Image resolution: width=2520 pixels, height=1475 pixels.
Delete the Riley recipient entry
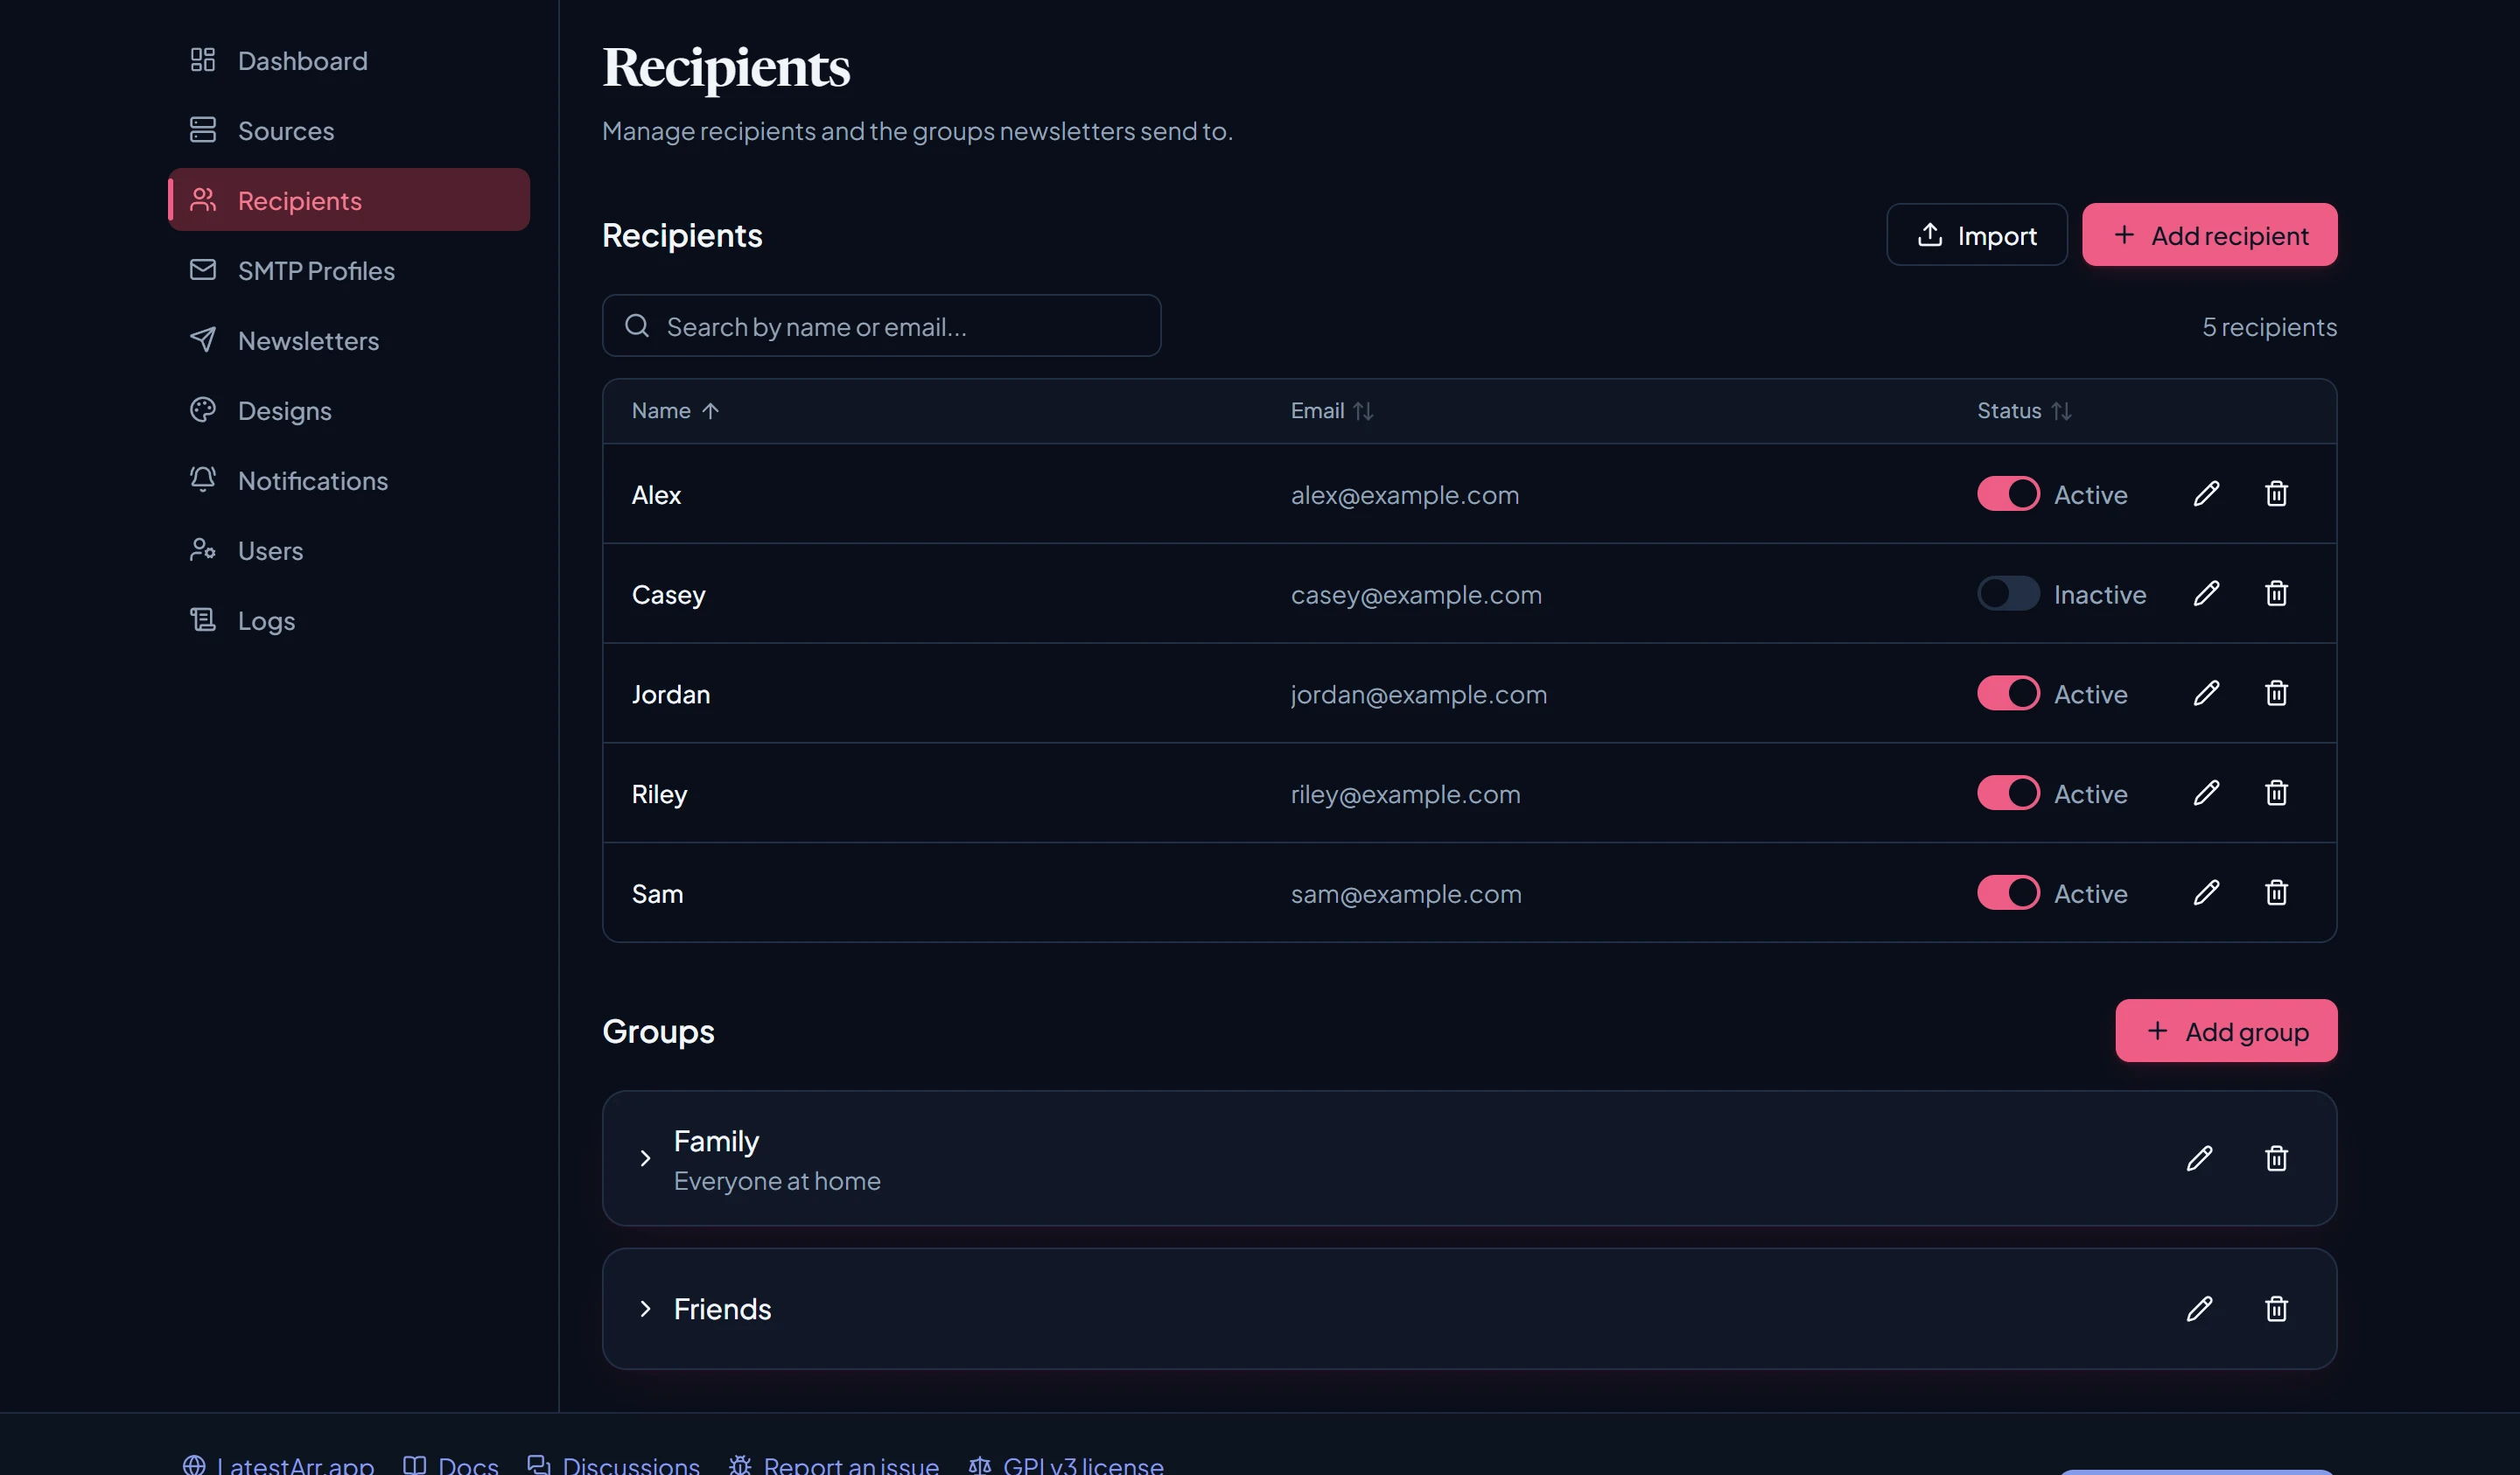[x=2276, y=793]
